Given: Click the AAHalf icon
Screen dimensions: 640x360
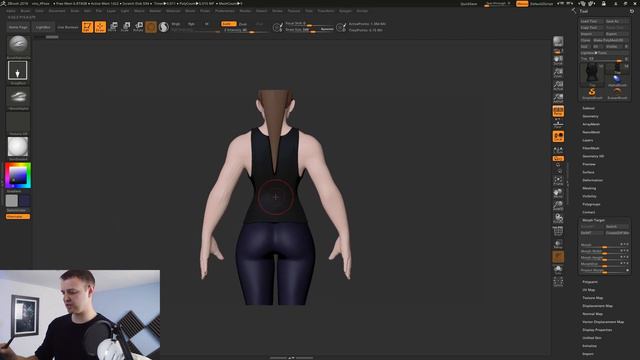Looking at the screenshot, I should tap(558, 98).
